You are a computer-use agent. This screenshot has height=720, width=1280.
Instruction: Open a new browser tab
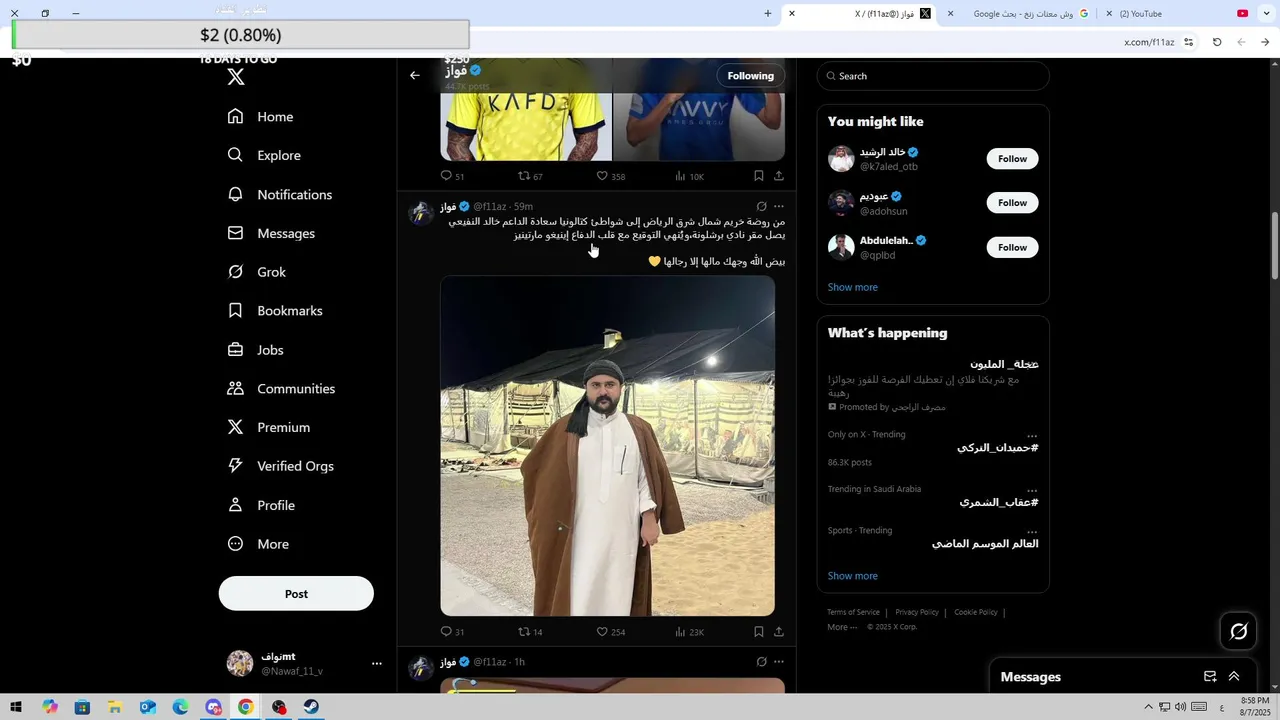[768, 14]
